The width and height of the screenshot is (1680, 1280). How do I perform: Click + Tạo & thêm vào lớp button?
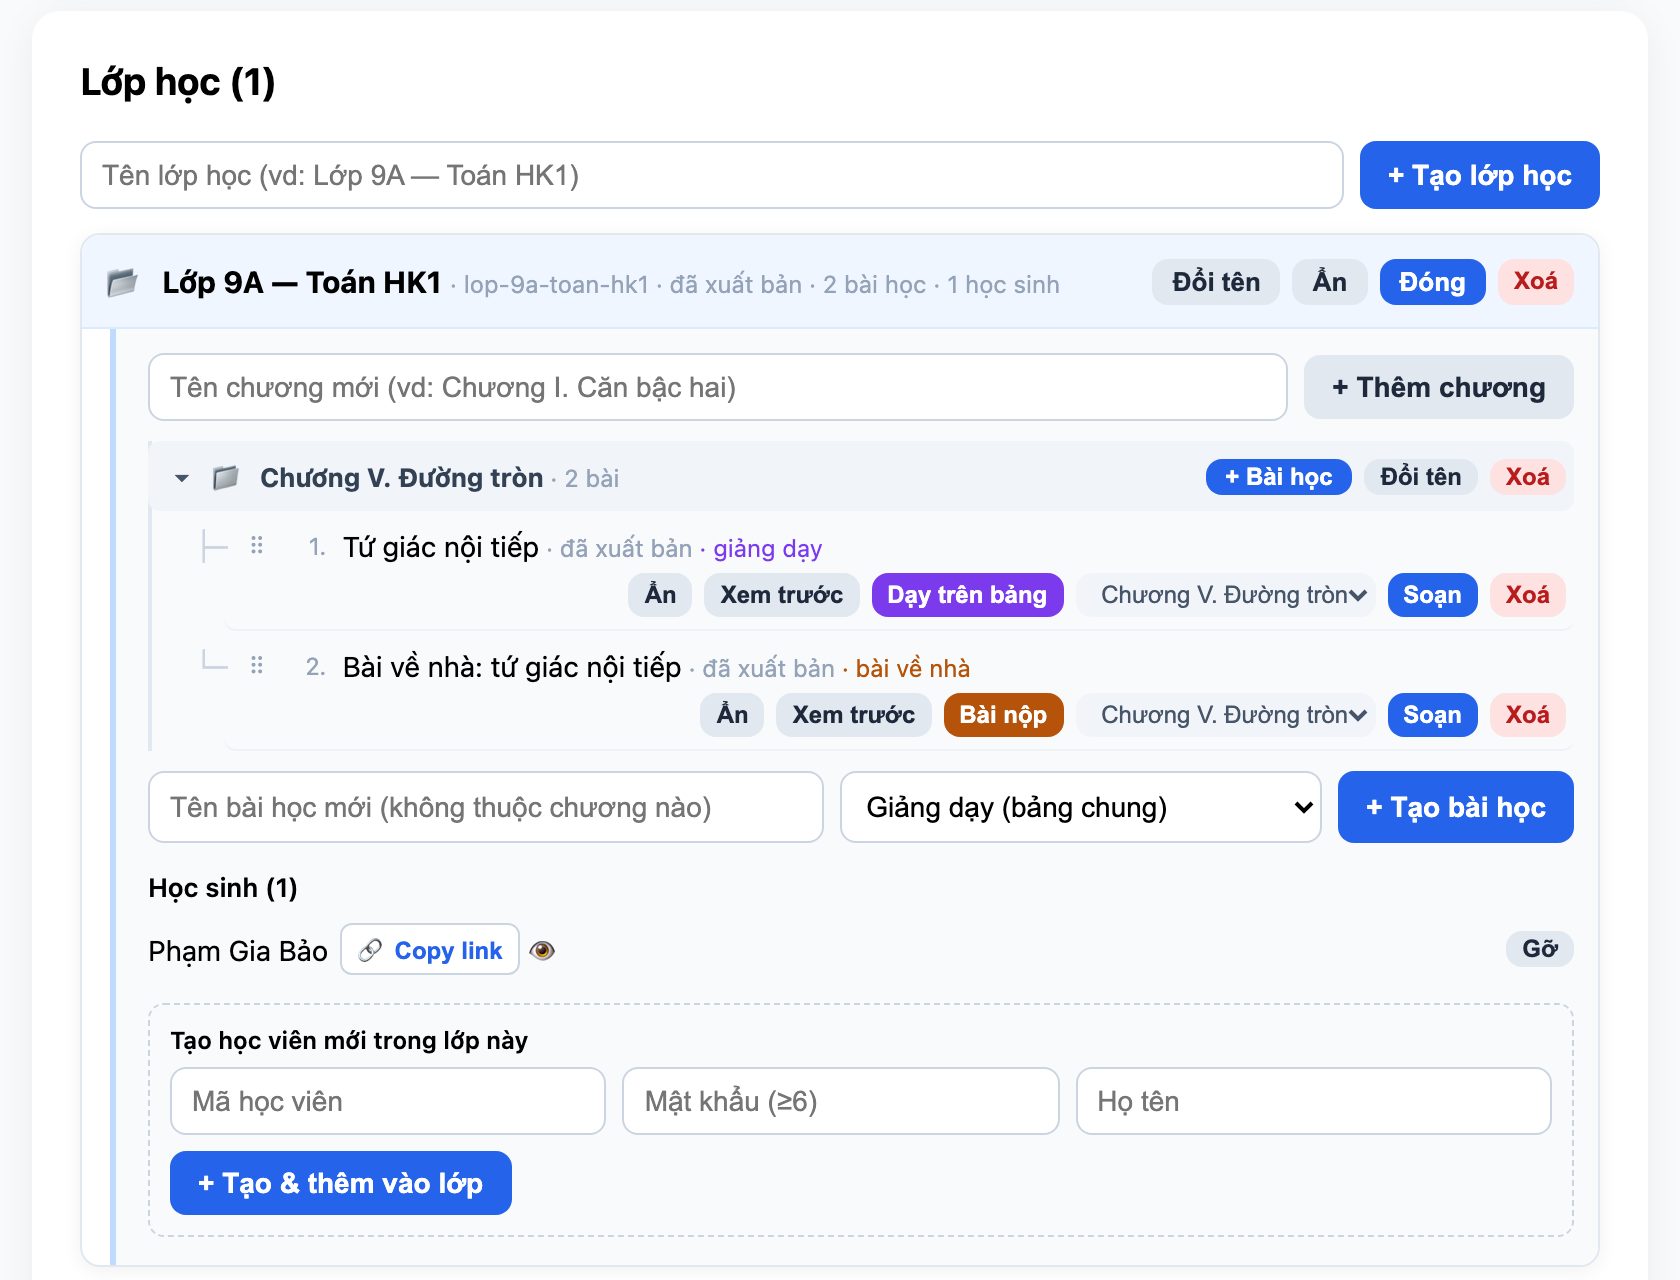[x=340, y=1183]
